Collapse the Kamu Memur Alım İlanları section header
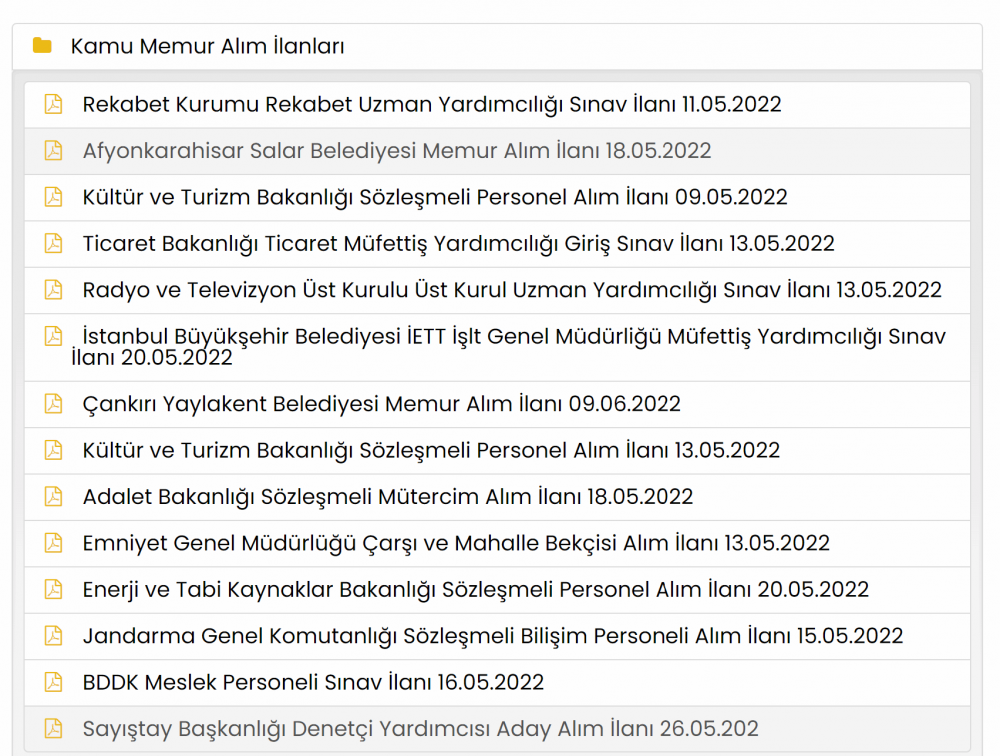Screen dimensions: 1000x756 pos(497,47)
